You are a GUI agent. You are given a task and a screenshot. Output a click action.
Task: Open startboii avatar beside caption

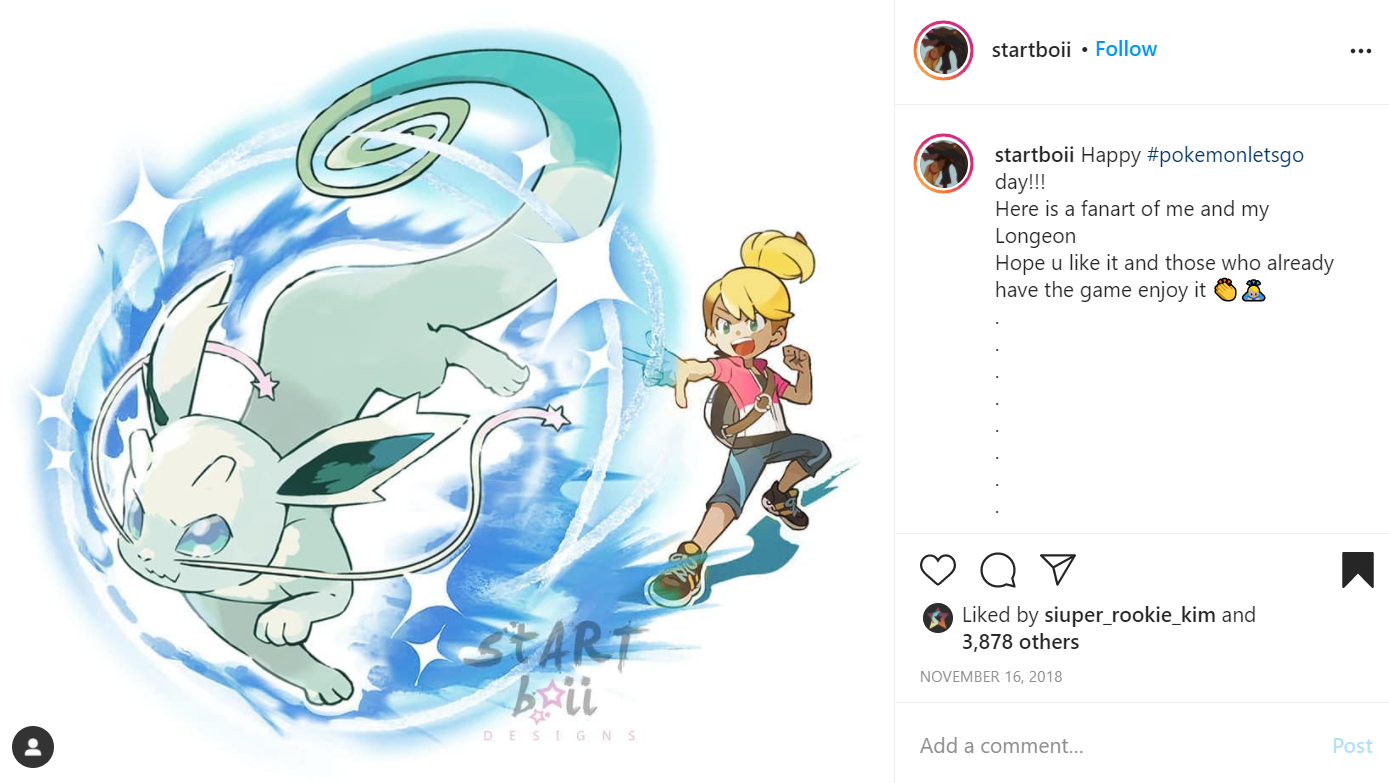click(943, 163)
